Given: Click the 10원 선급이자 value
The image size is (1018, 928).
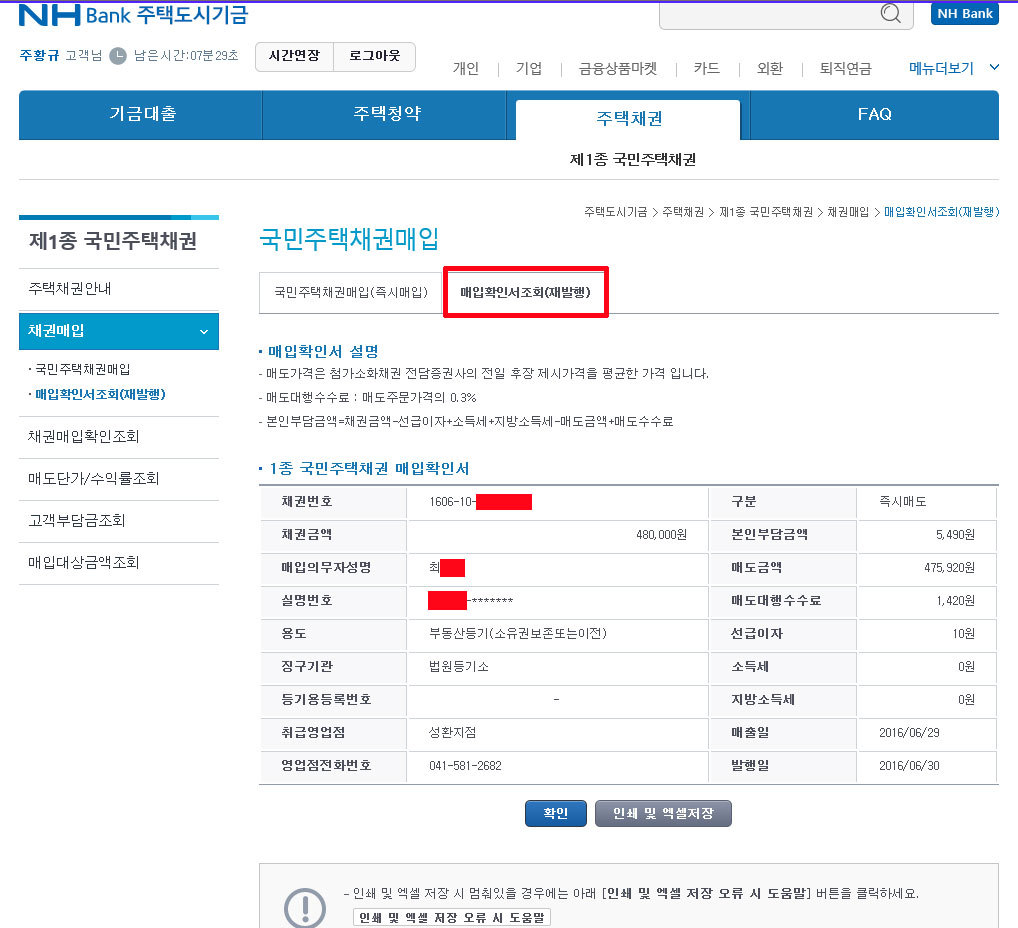Looking at the screenshot, I should point(963,634).
